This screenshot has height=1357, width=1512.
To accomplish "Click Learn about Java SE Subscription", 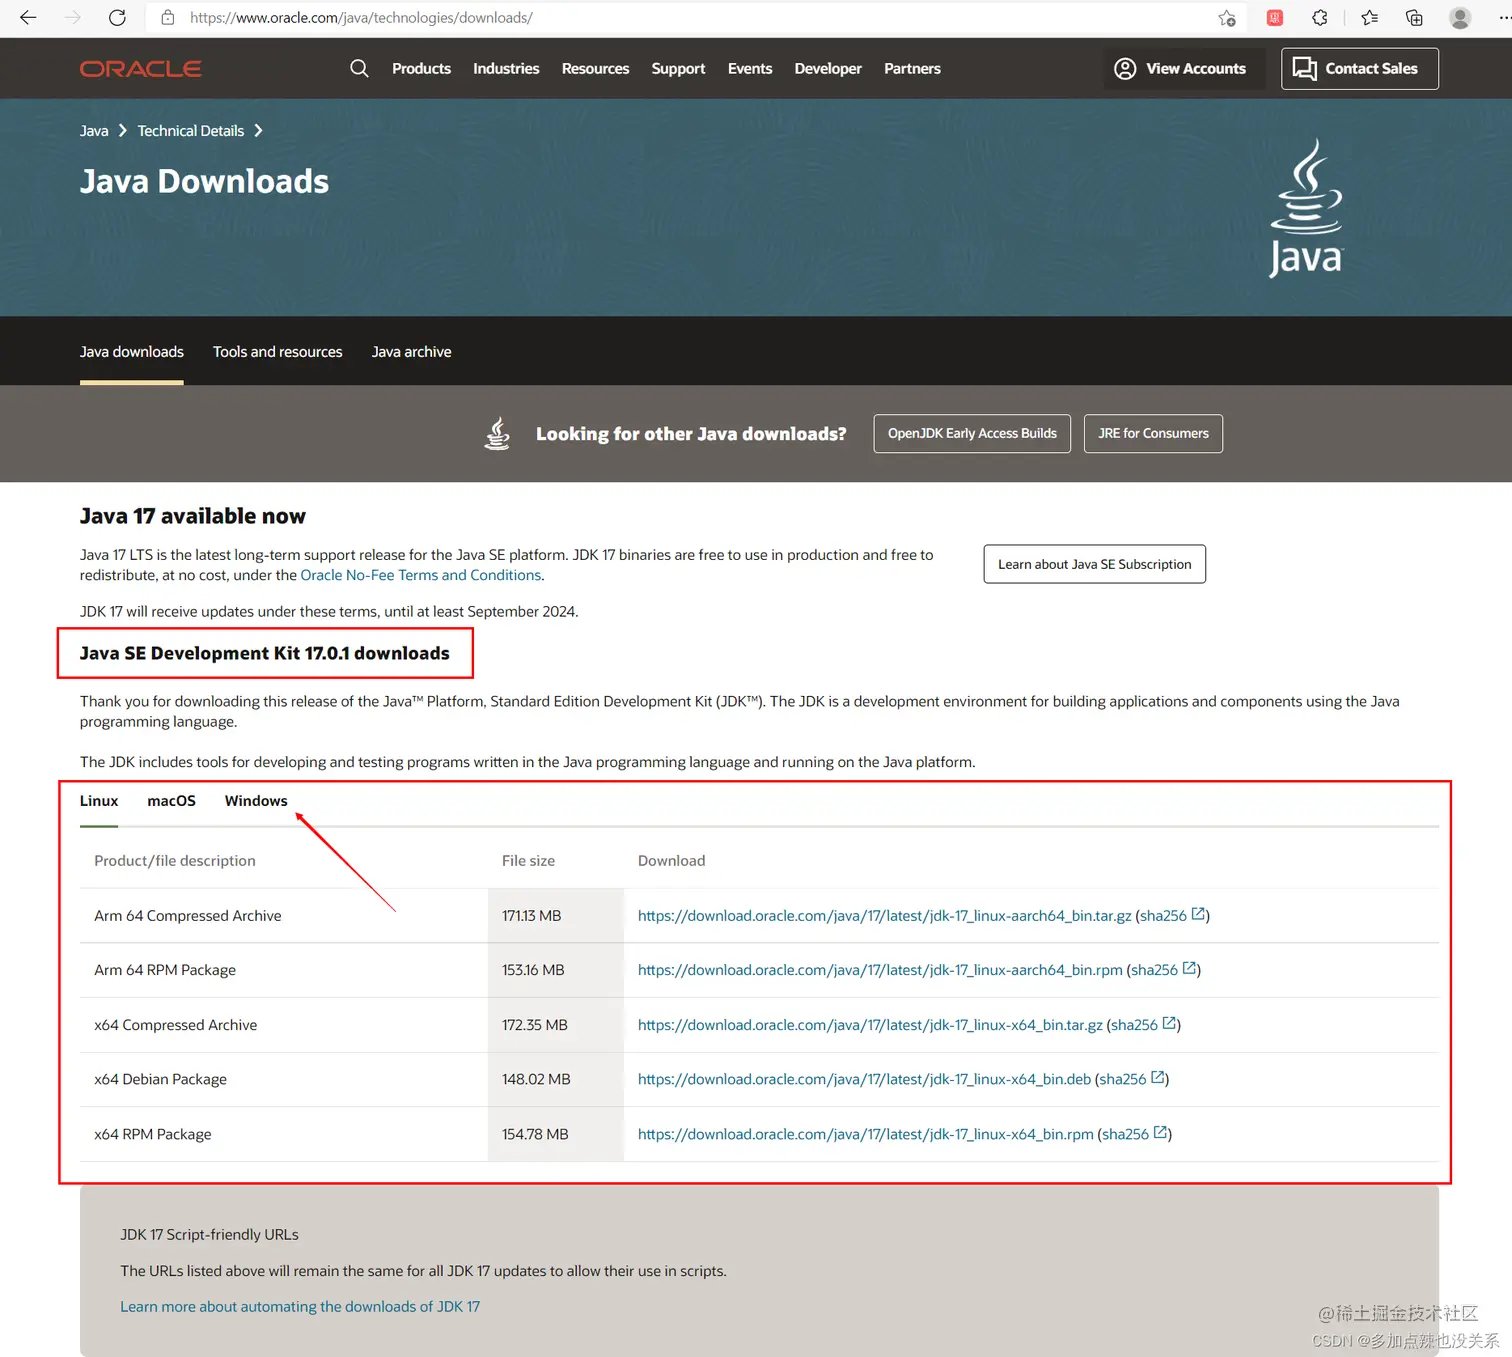I will 1094,564.
